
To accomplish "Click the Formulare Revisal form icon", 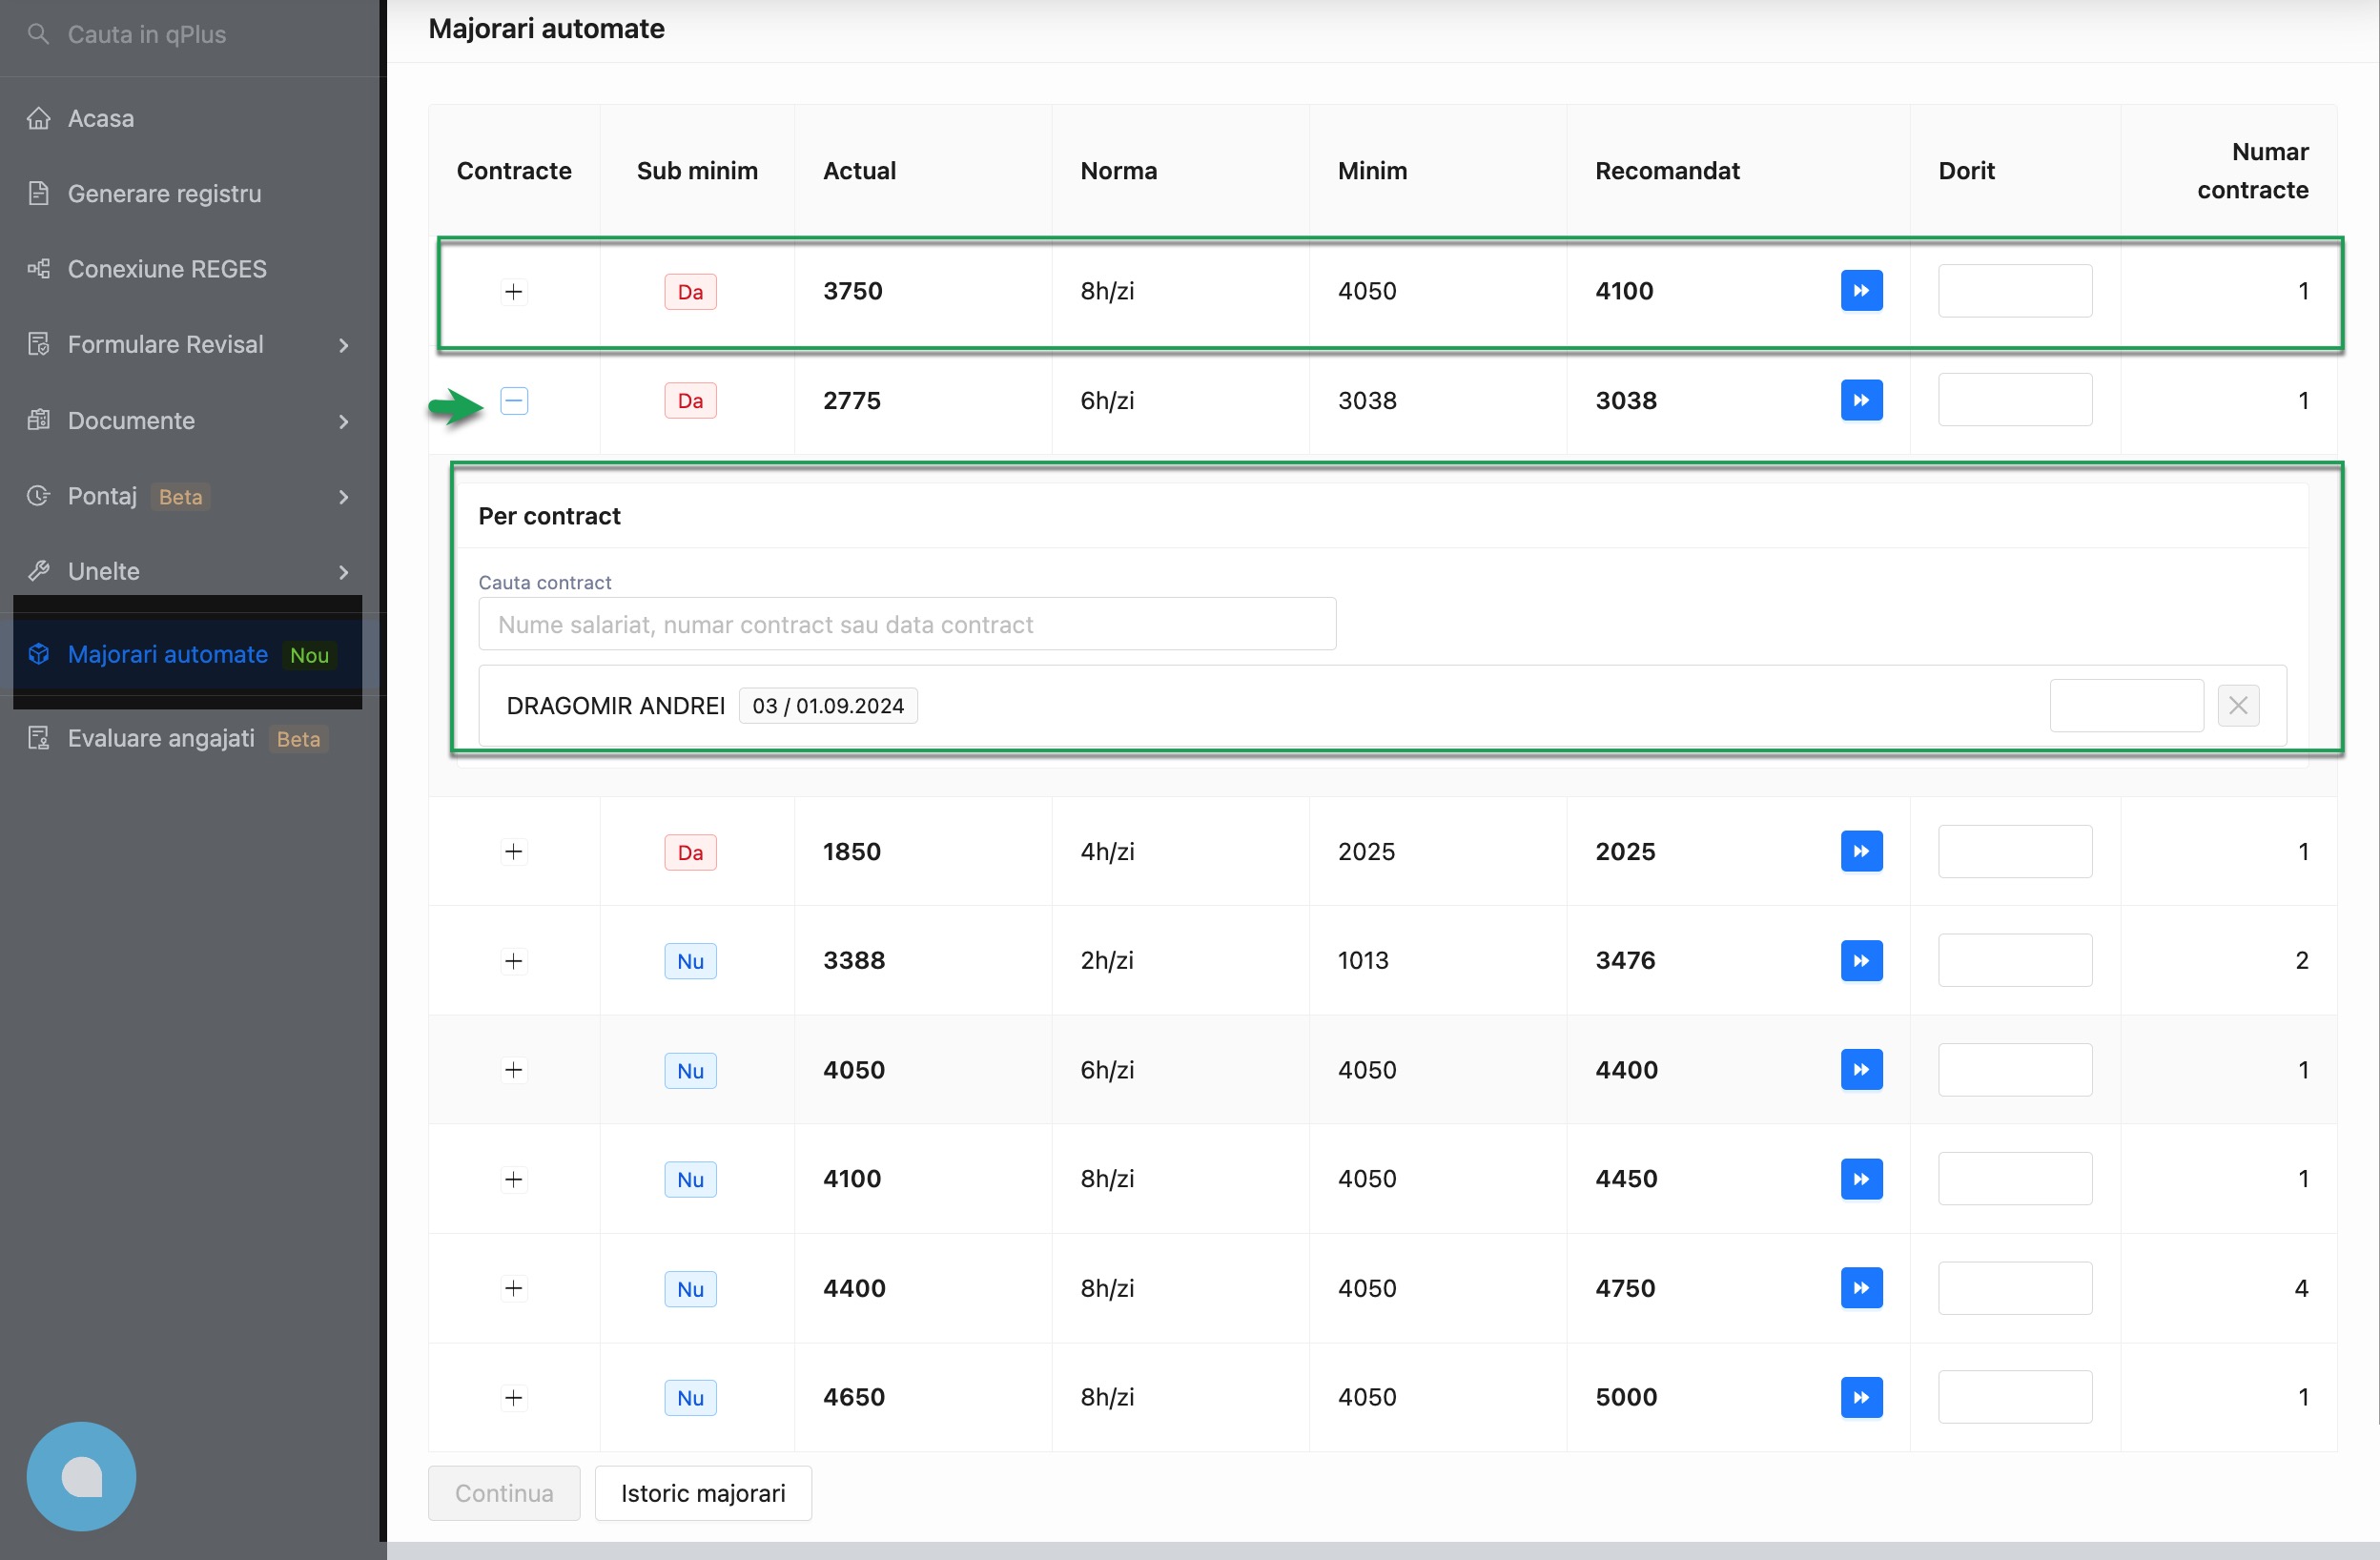I will pos(38,344).
